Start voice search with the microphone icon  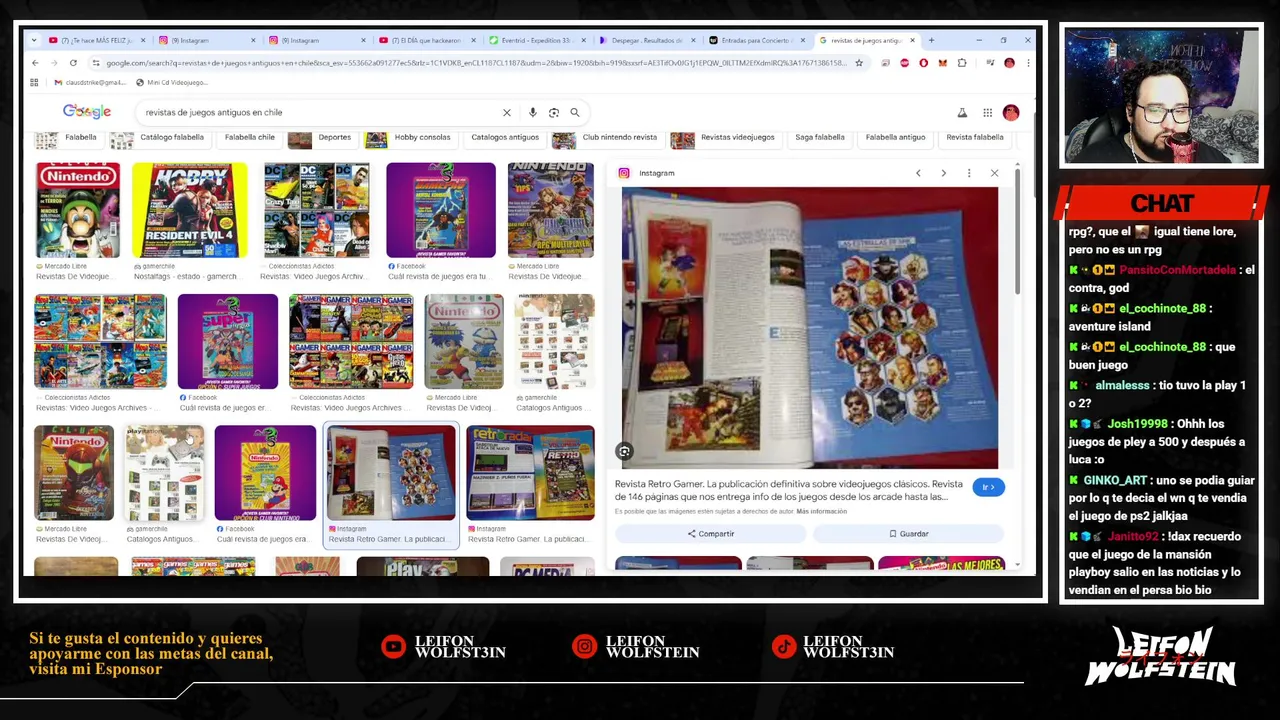tap(532, 113)
